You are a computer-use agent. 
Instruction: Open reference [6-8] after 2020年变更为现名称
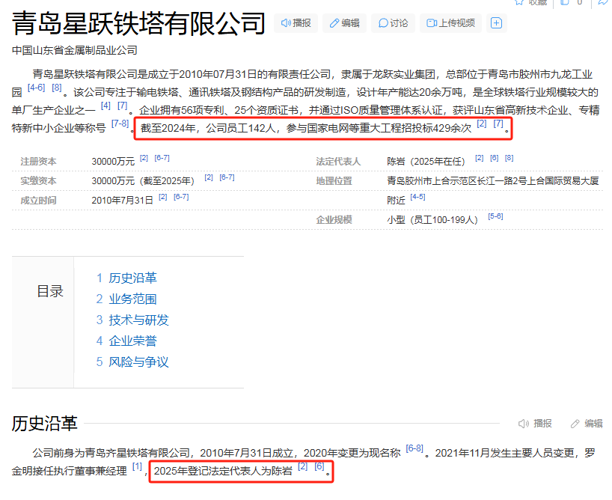(x=415, y=448)
